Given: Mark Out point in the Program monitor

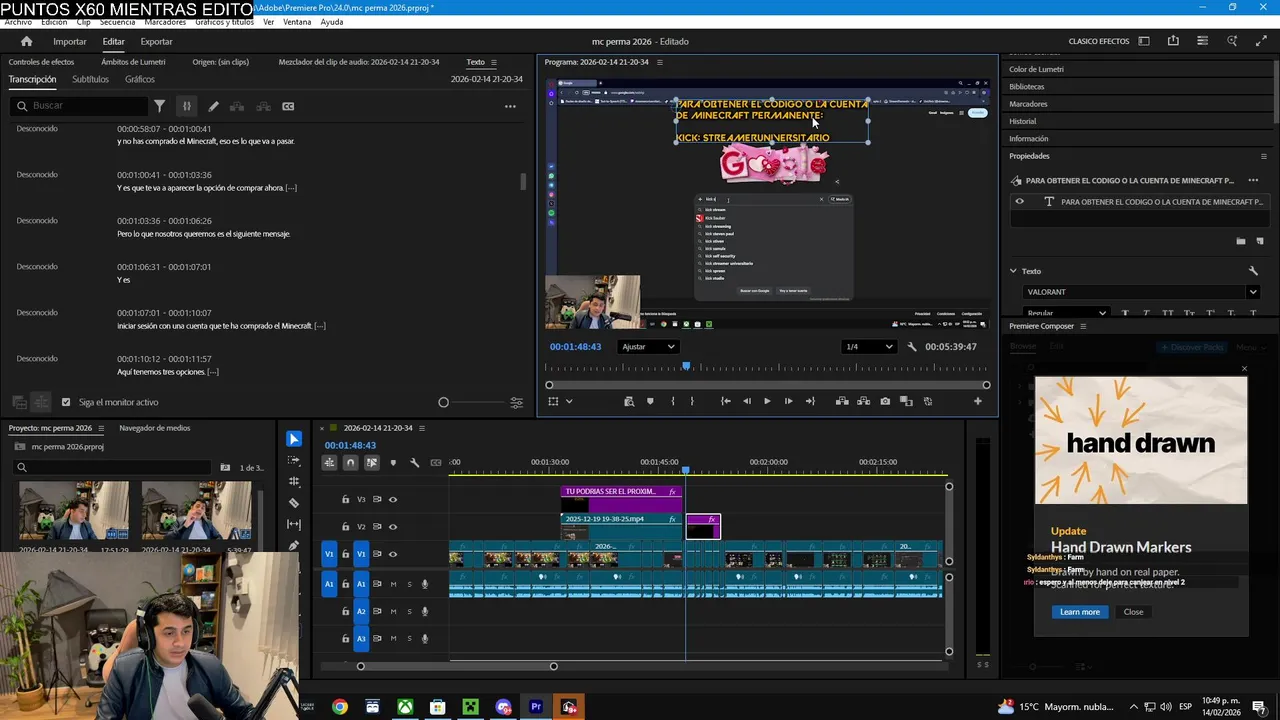Looking at the screenshot, I should [x=692, y=401].
